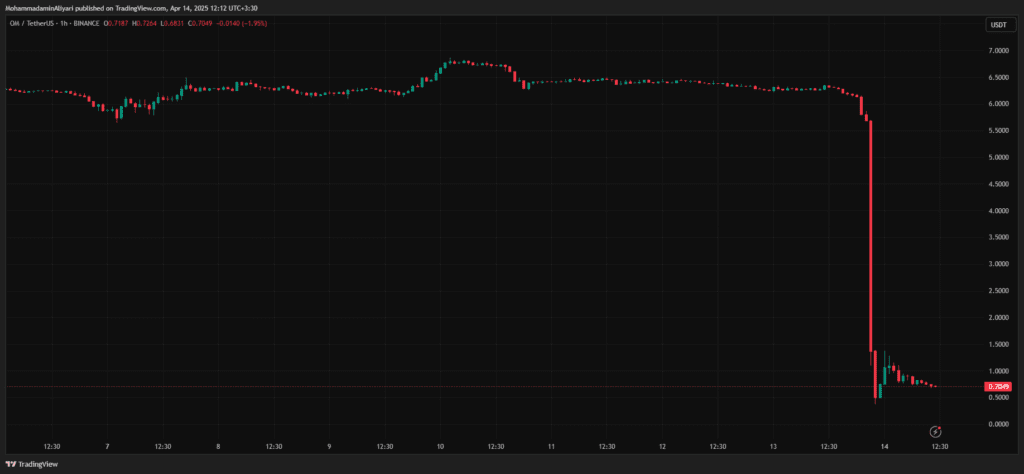
Task: Click the date 12 on time axis
Action: pos(662,446)
